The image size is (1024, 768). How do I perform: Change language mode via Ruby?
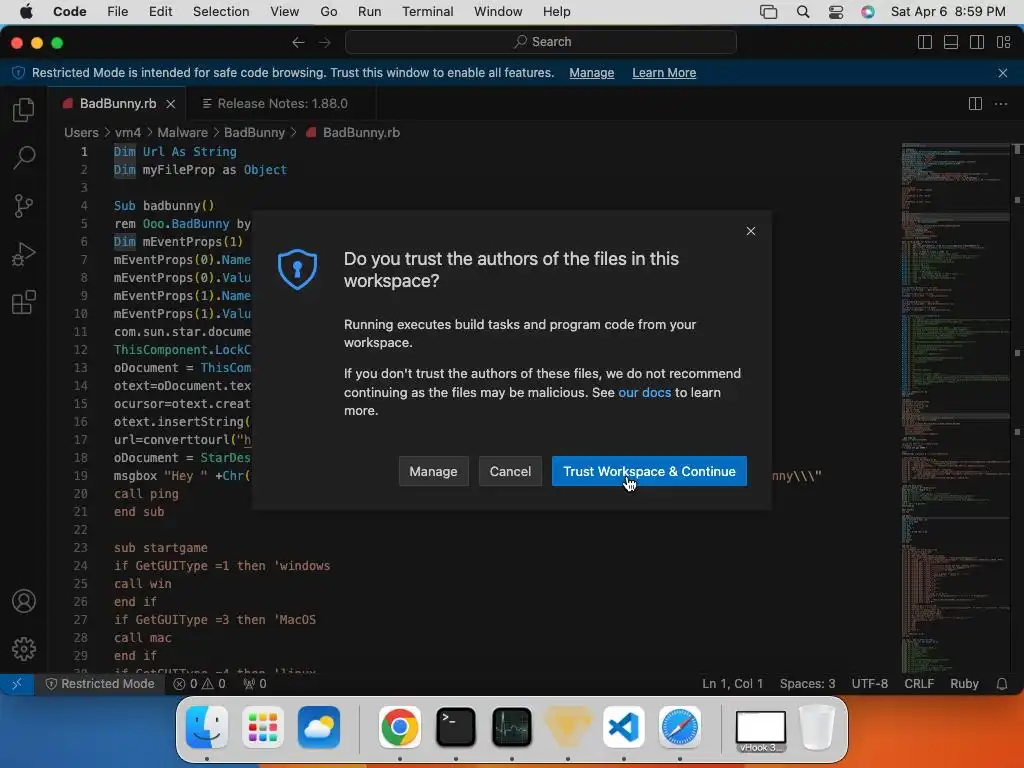pyautogui.click(x=964, y=684)
